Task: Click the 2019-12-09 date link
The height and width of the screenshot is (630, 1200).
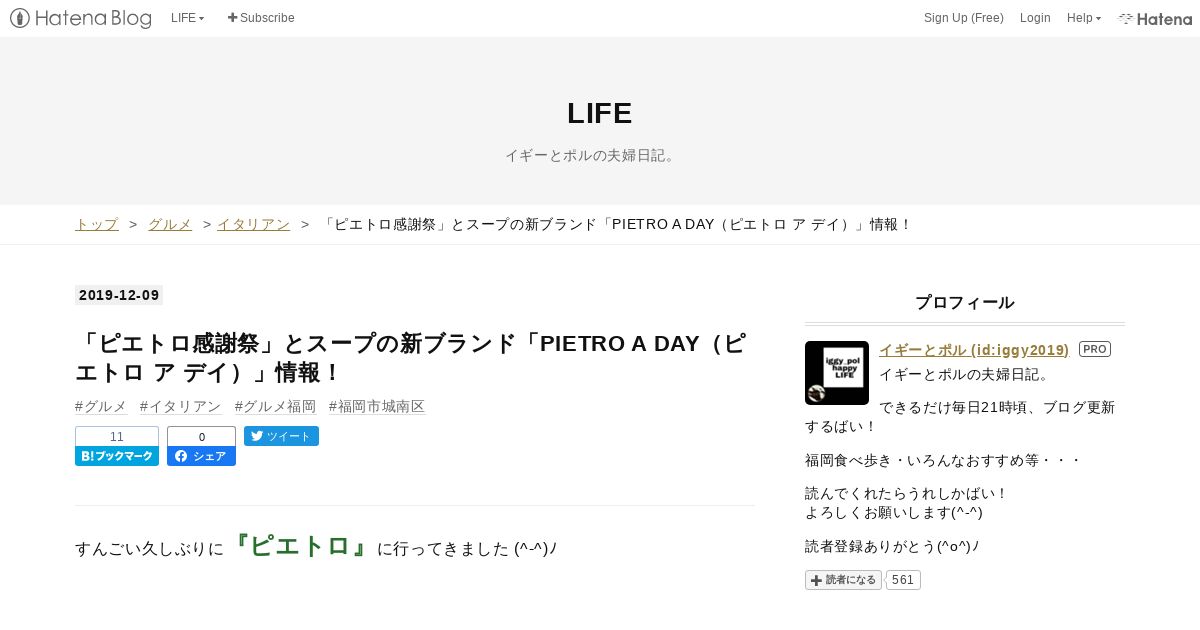Action: [x=119, y=295]
